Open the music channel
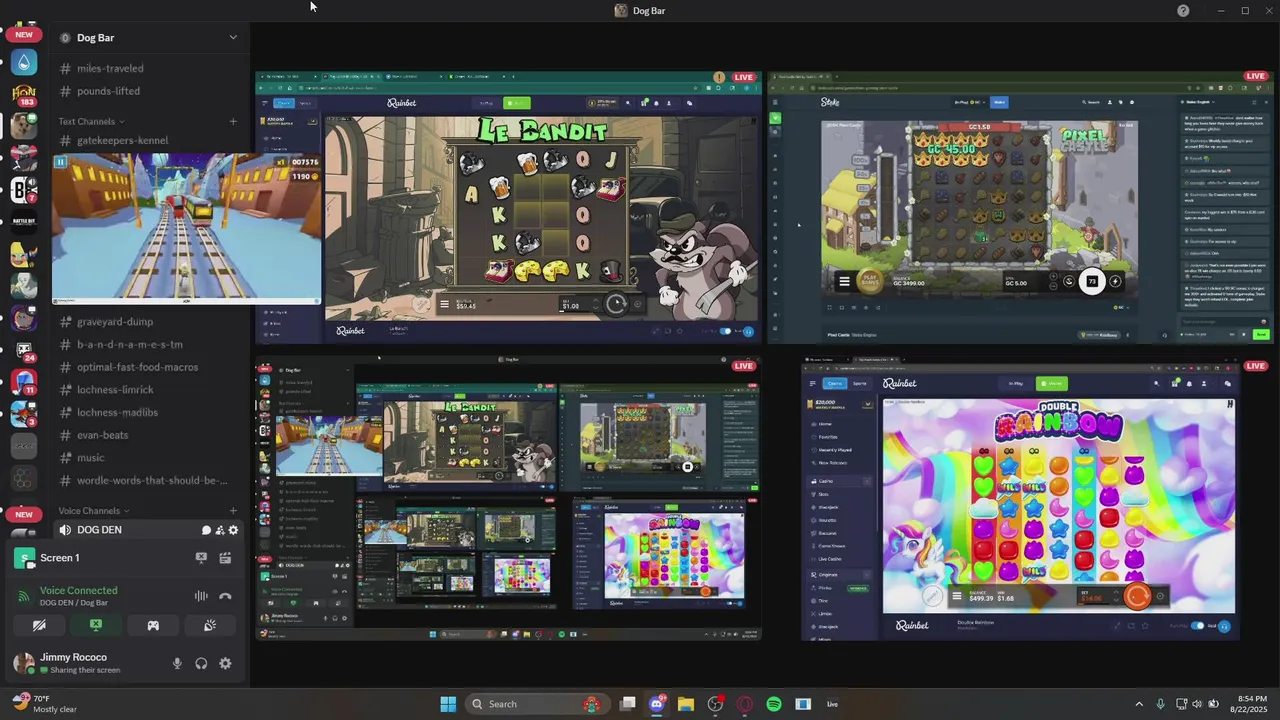 click(x=148, y=458)
